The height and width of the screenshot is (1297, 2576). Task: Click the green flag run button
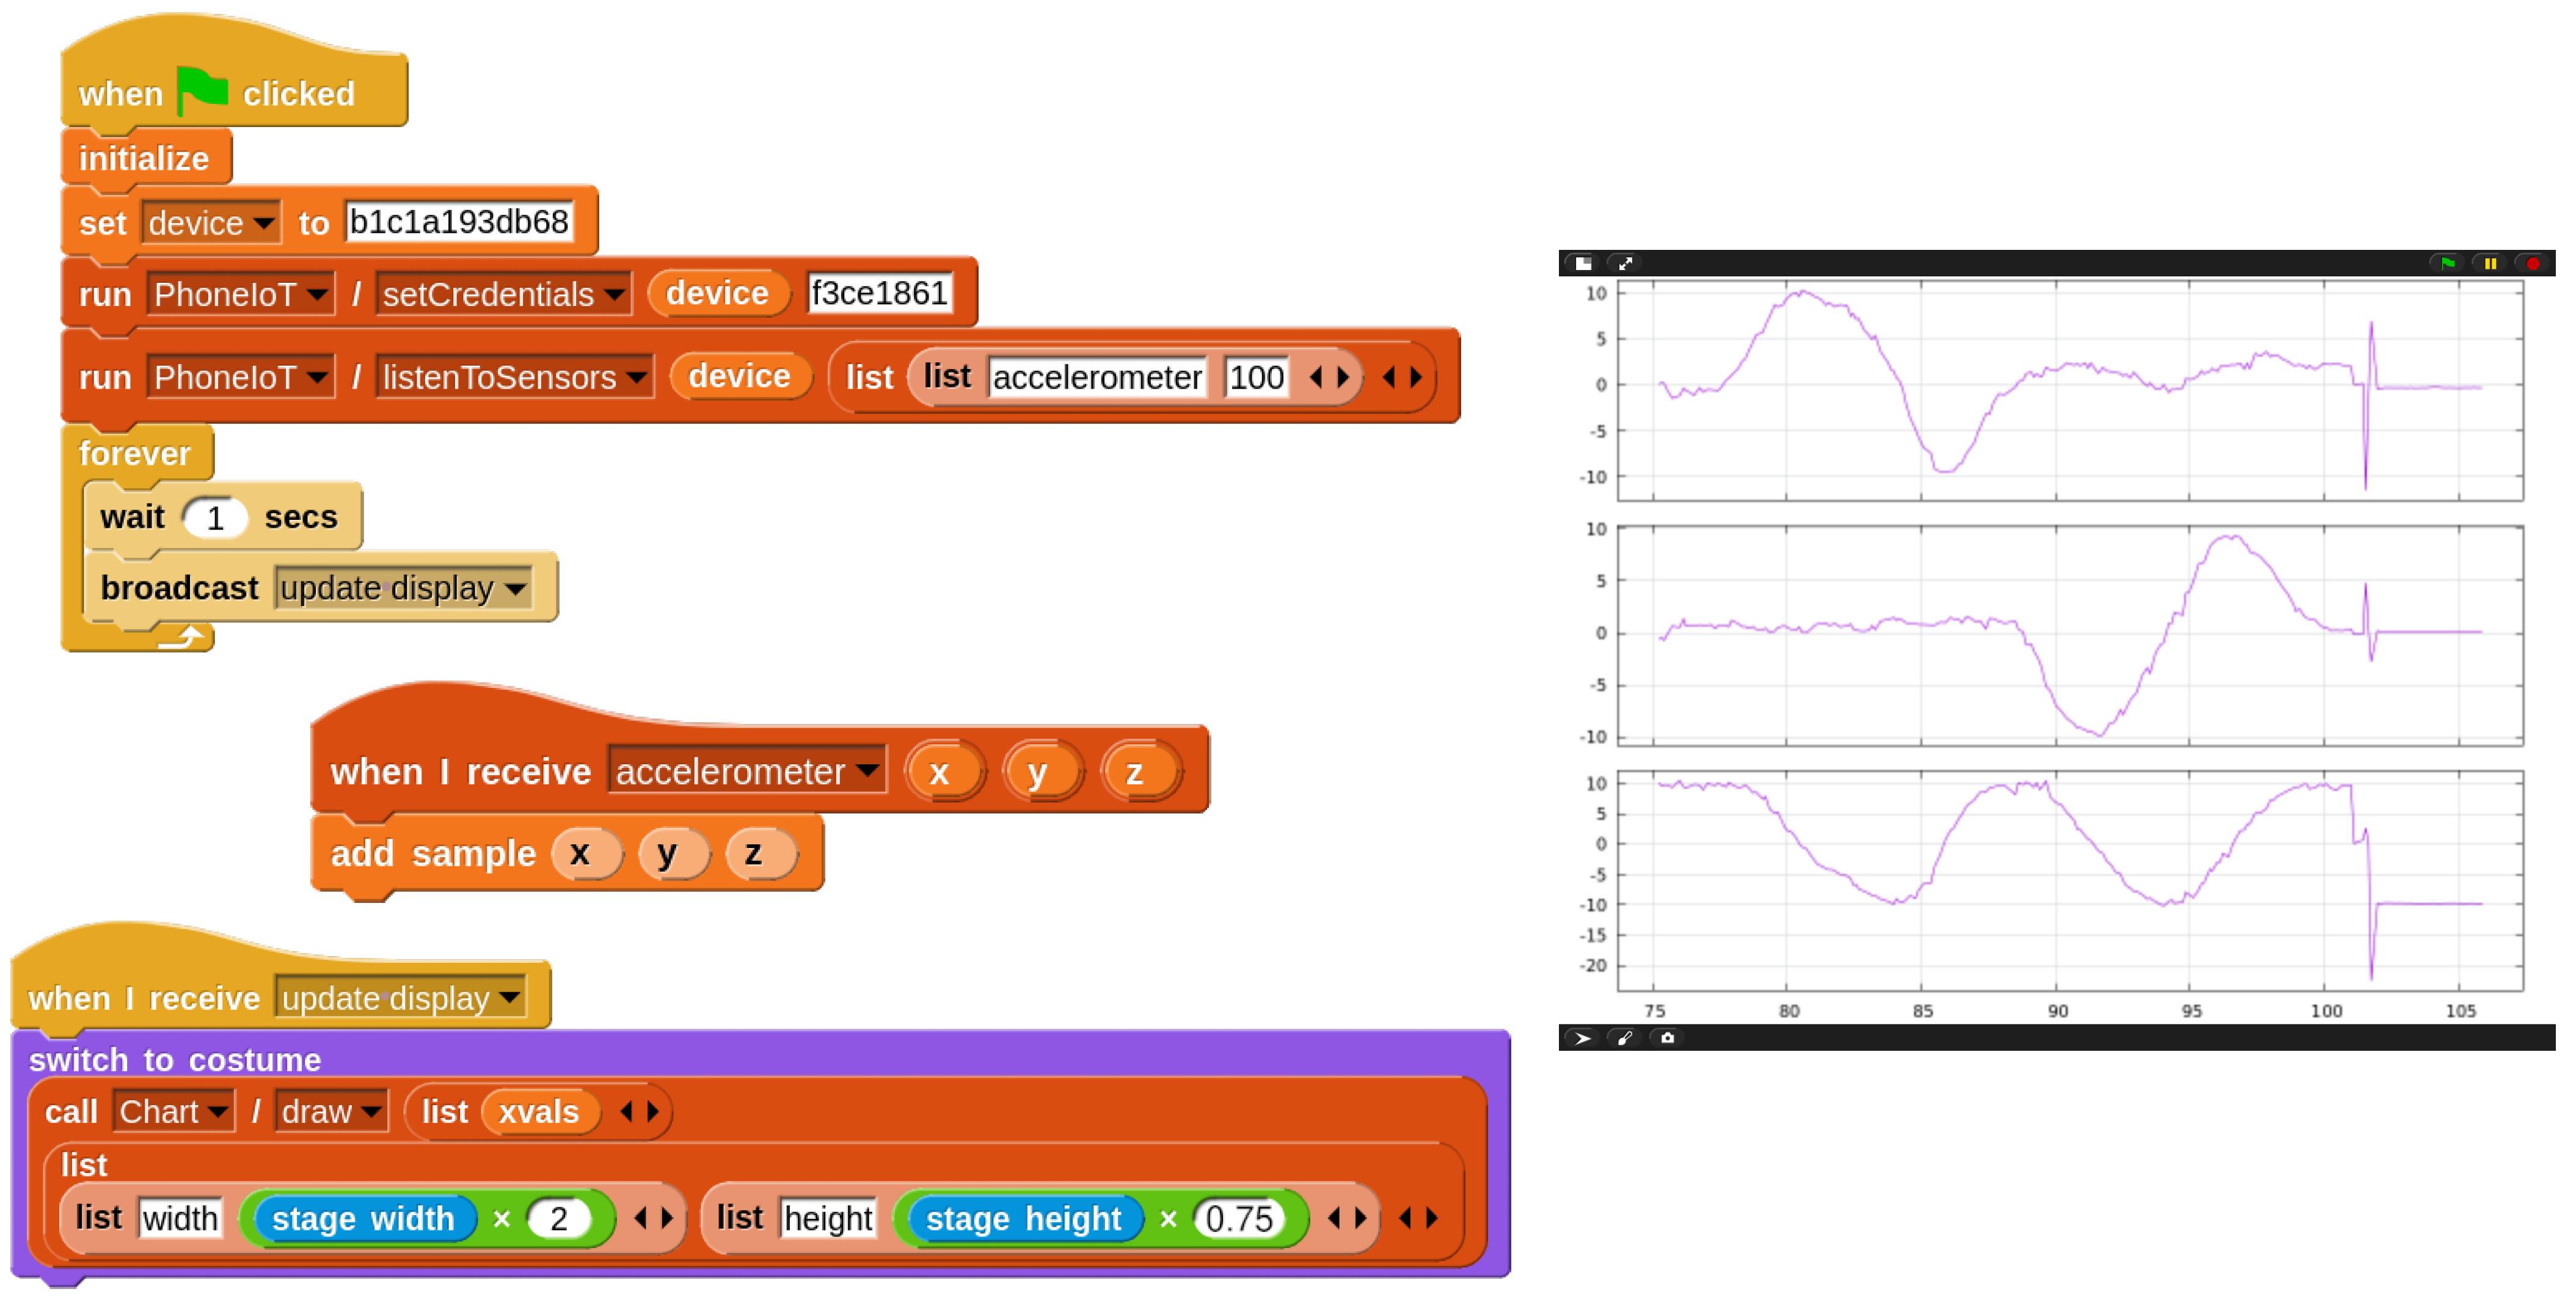coord(2447,263)
